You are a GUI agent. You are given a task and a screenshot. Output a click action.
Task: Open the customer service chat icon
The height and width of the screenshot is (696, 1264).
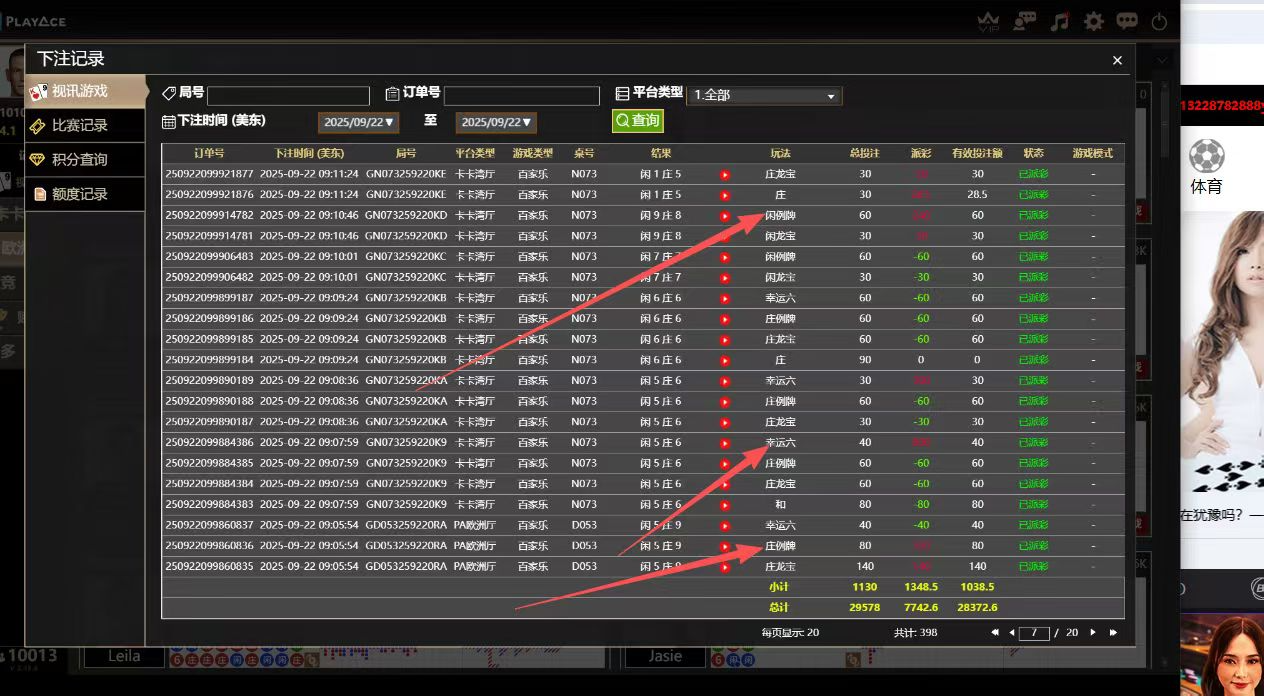click(1025, 21)
